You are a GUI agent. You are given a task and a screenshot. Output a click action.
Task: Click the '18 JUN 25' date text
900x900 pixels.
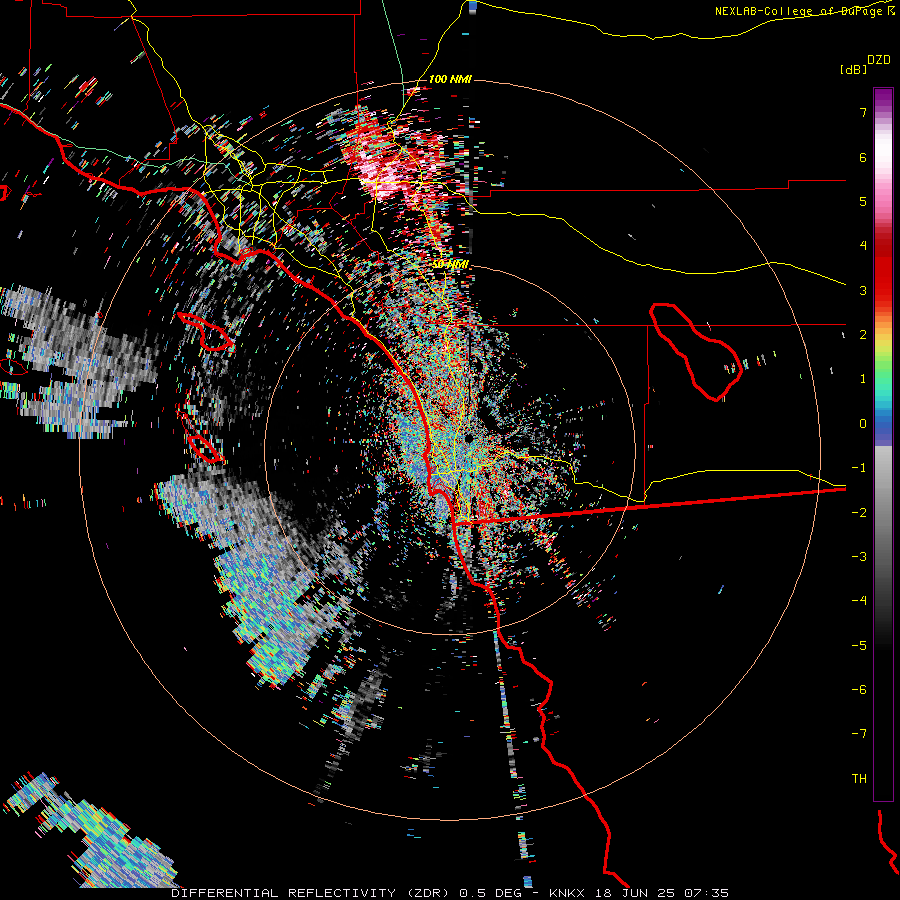point(634,893)
